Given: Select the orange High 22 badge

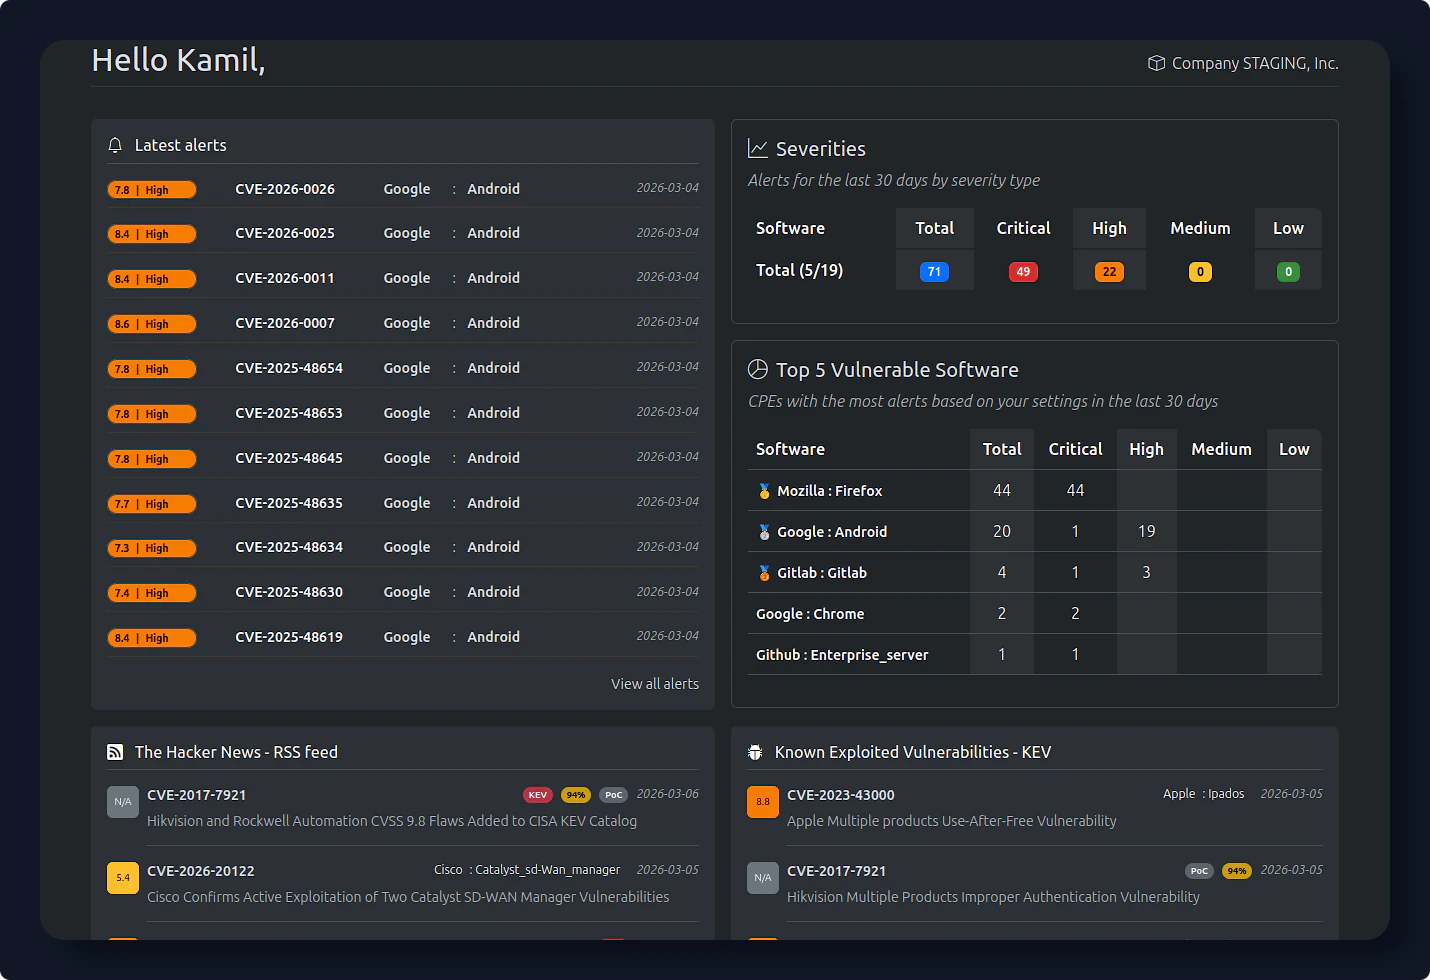Looking at the screenshot, I should click(x=1109, y=272).
